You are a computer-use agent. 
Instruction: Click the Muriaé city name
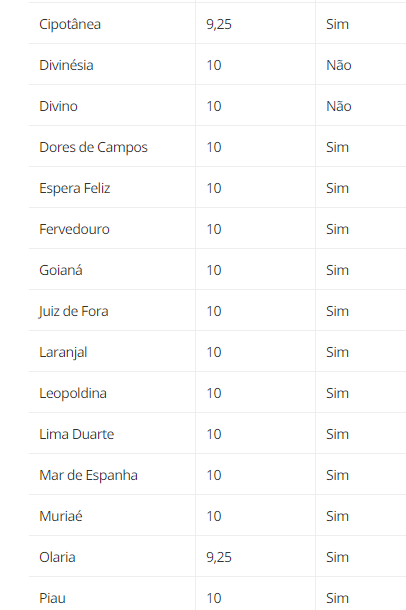click(x=61, y=516)
